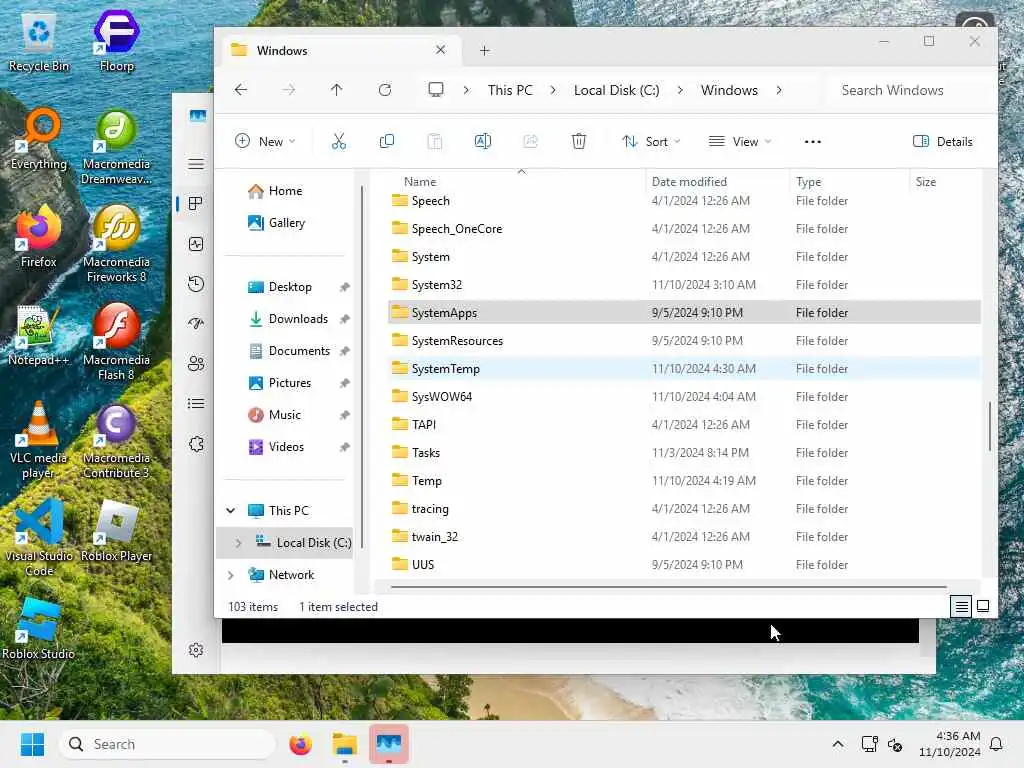1024x768 pixels.
Task: Select the System32 folder row
Action: [x=684, y=284]
